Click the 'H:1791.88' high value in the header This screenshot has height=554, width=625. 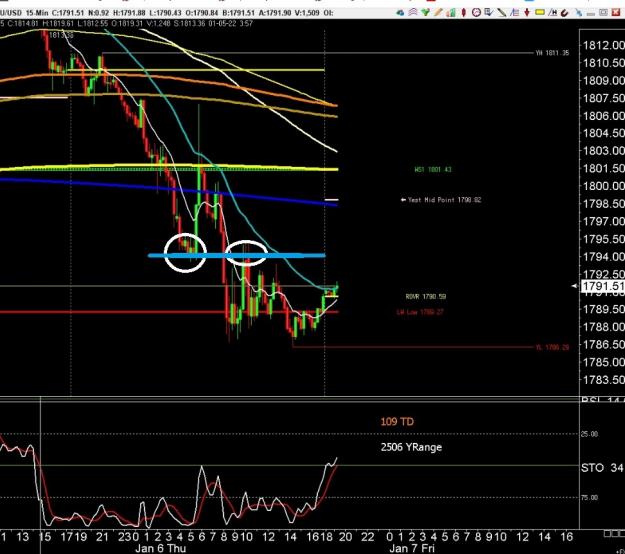(129, 13)
